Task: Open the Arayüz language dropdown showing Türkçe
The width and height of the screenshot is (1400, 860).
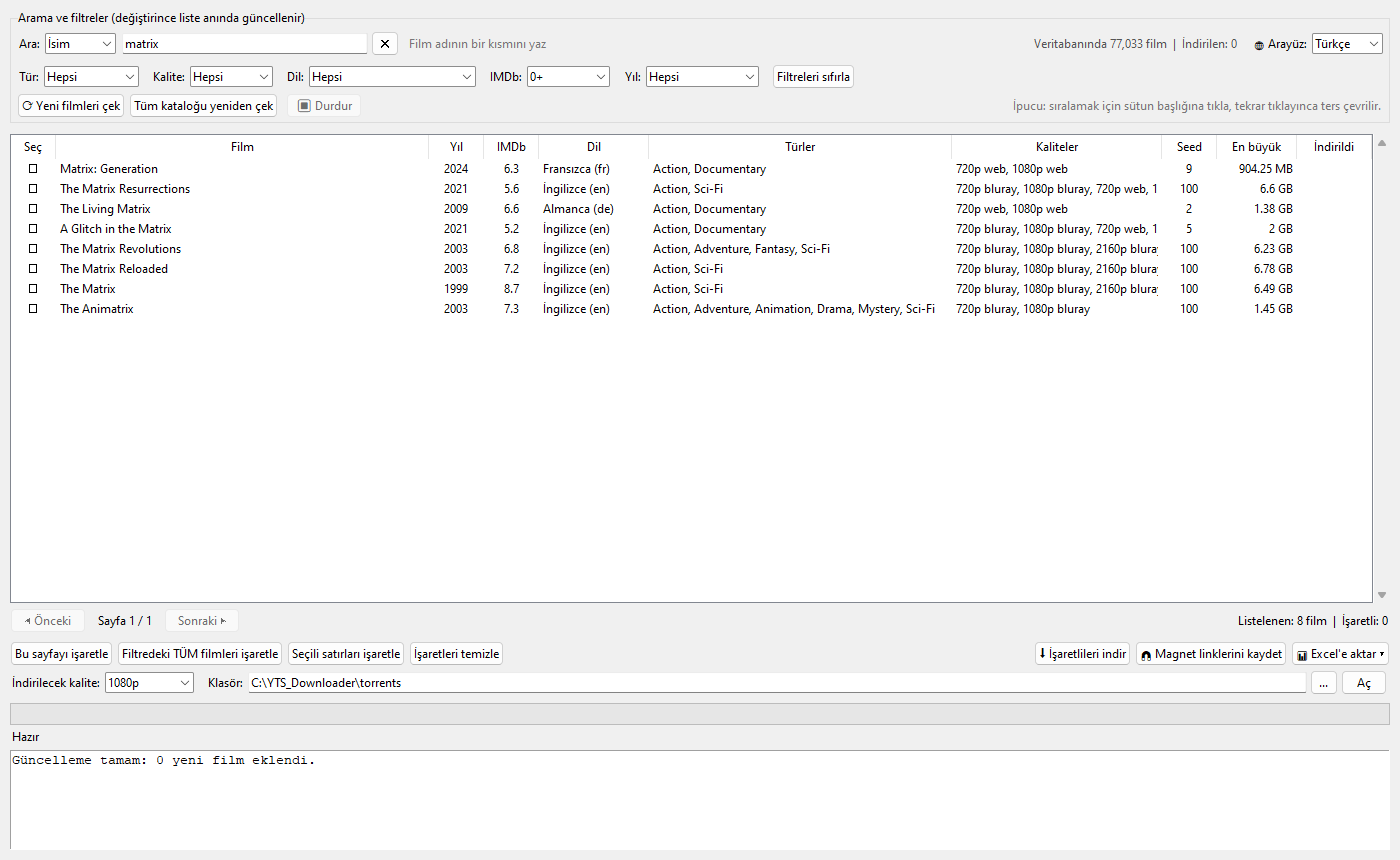Action: [1347, 44]
